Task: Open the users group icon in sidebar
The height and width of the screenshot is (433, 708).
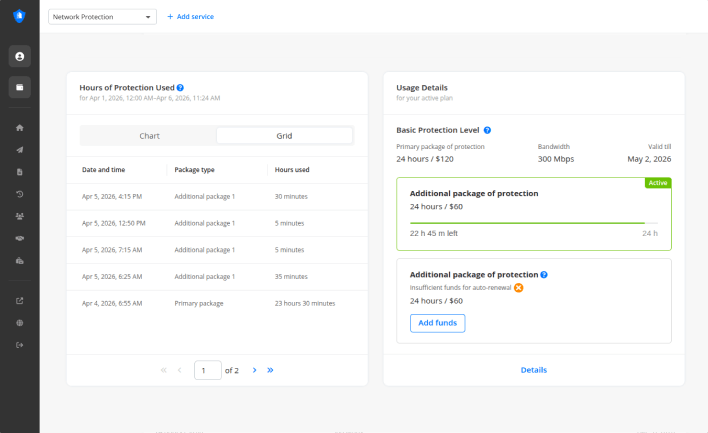Action: 20,216
